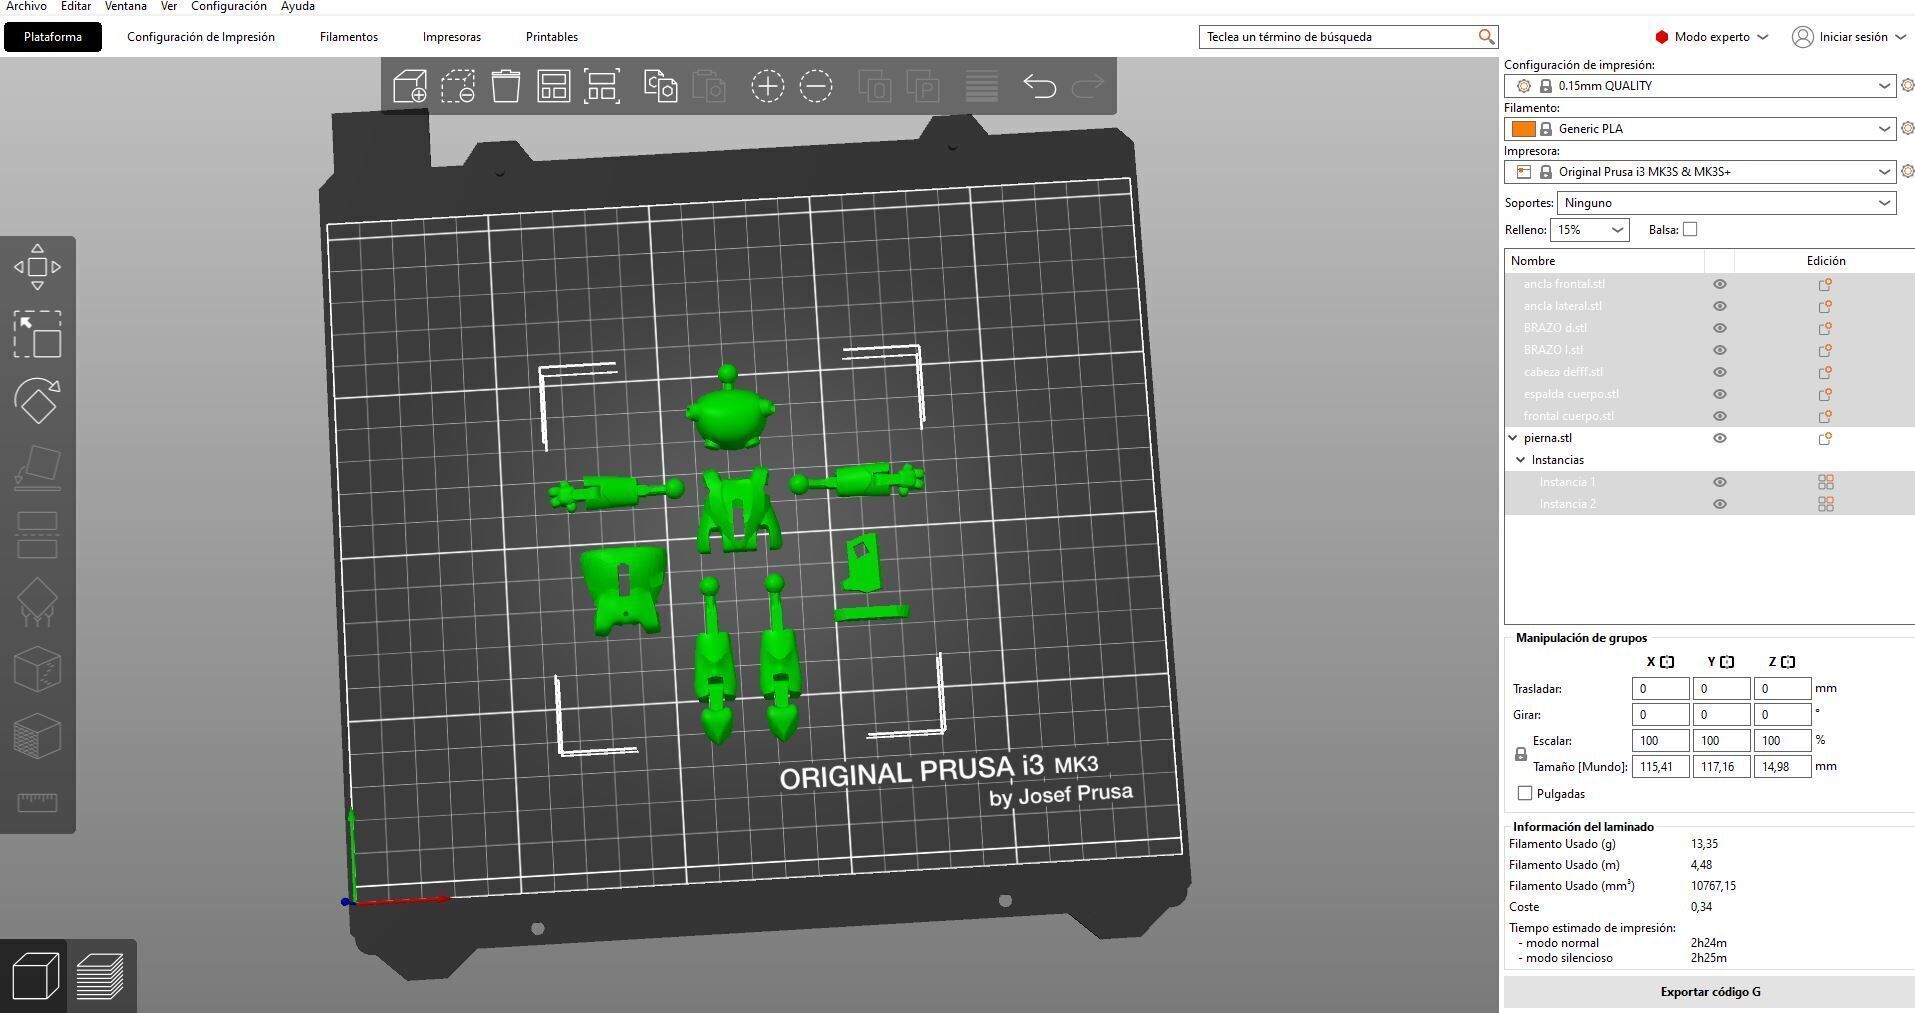1915x1013 pixels.
Task: Select the Rotate gizmo tool
Action: pos(37,401)
